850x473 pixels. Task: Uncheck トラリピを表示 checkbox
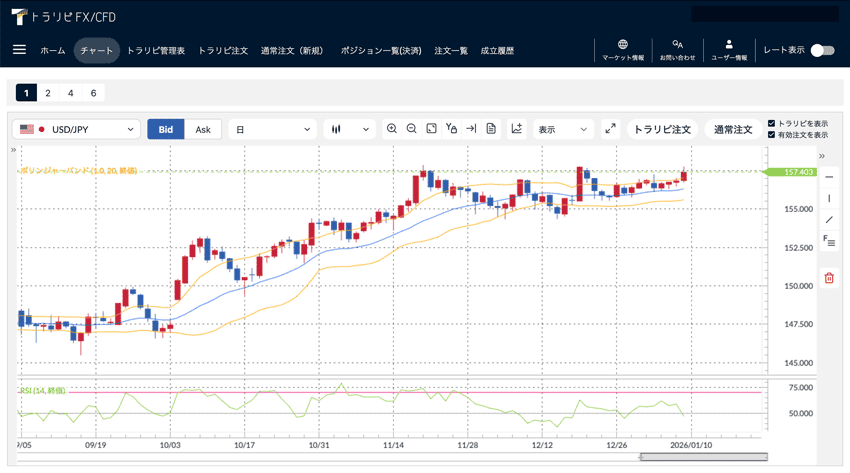[771, 124]
